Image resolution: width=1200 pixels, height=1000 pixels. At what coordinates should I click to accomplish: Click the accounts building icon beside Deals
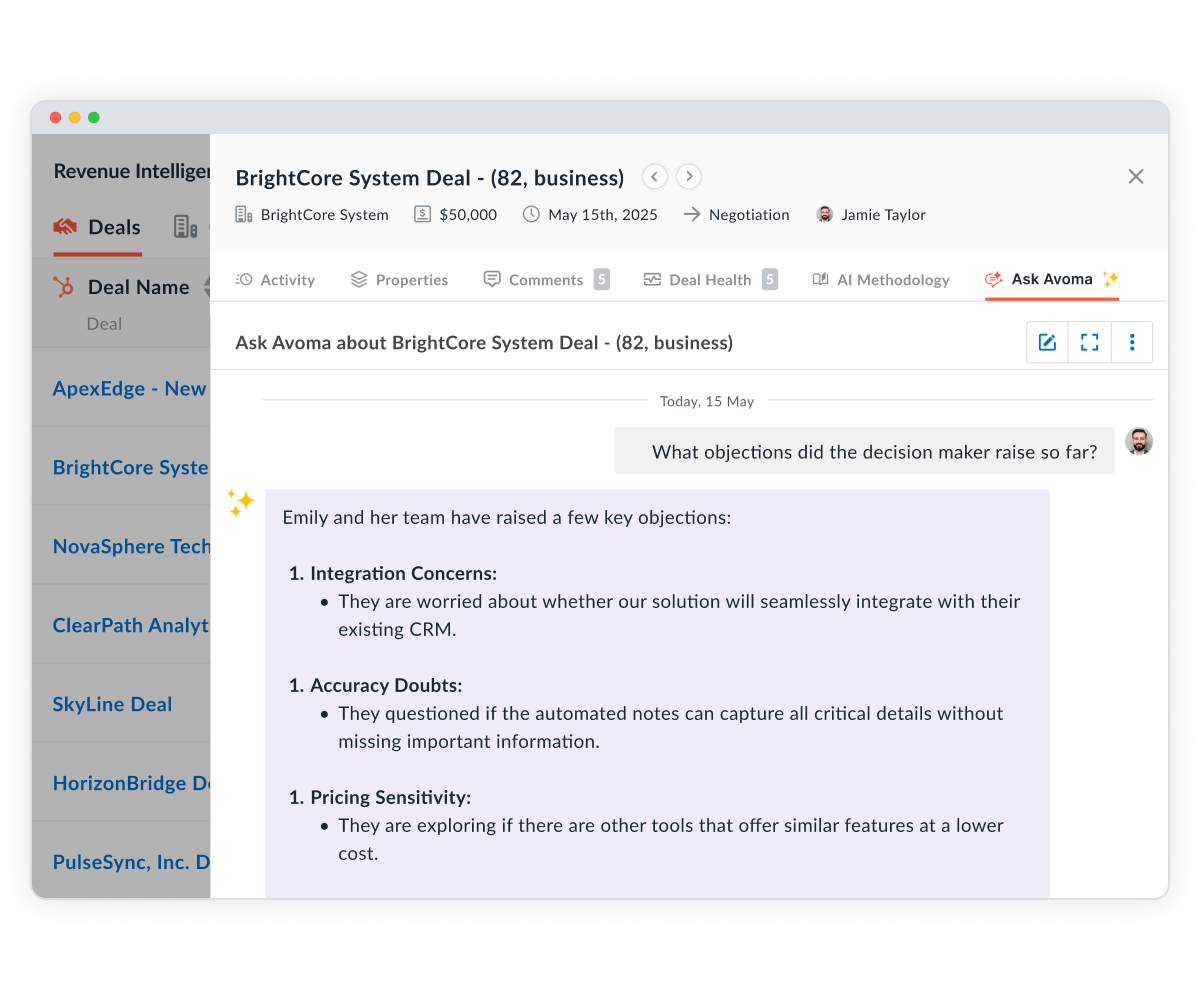[x=185, y=227]
